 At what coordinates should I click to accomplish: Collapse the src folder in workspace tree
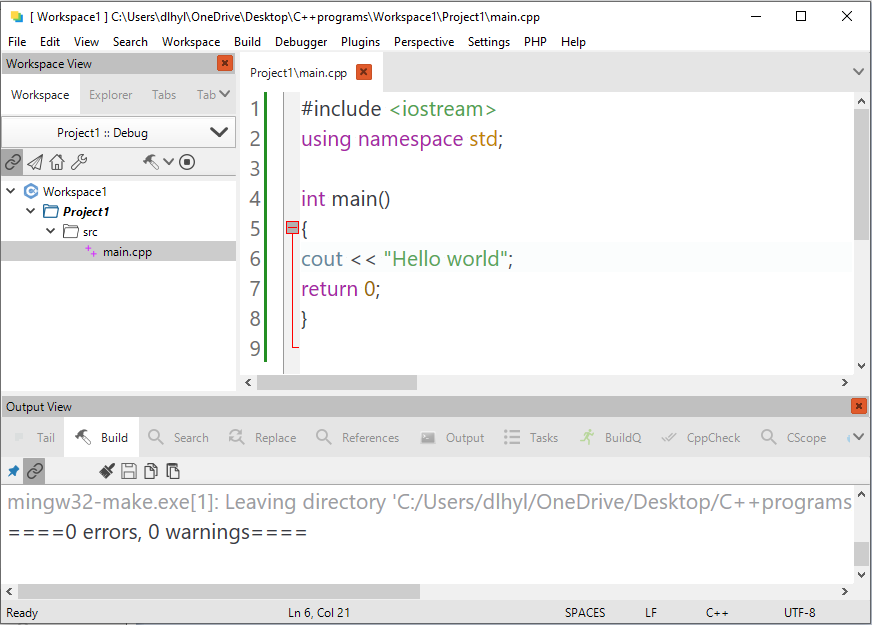[51, 232]
